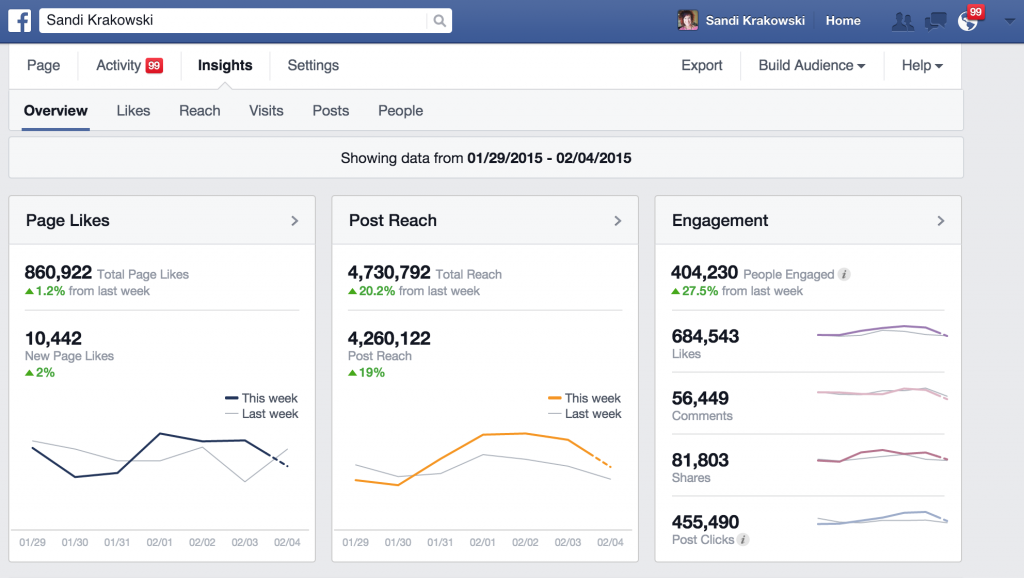This screenshot has width=1024, height=578.
Task: Expand the Engagement panel arrow
Action: pyautogui.click(x=940, y=221)
